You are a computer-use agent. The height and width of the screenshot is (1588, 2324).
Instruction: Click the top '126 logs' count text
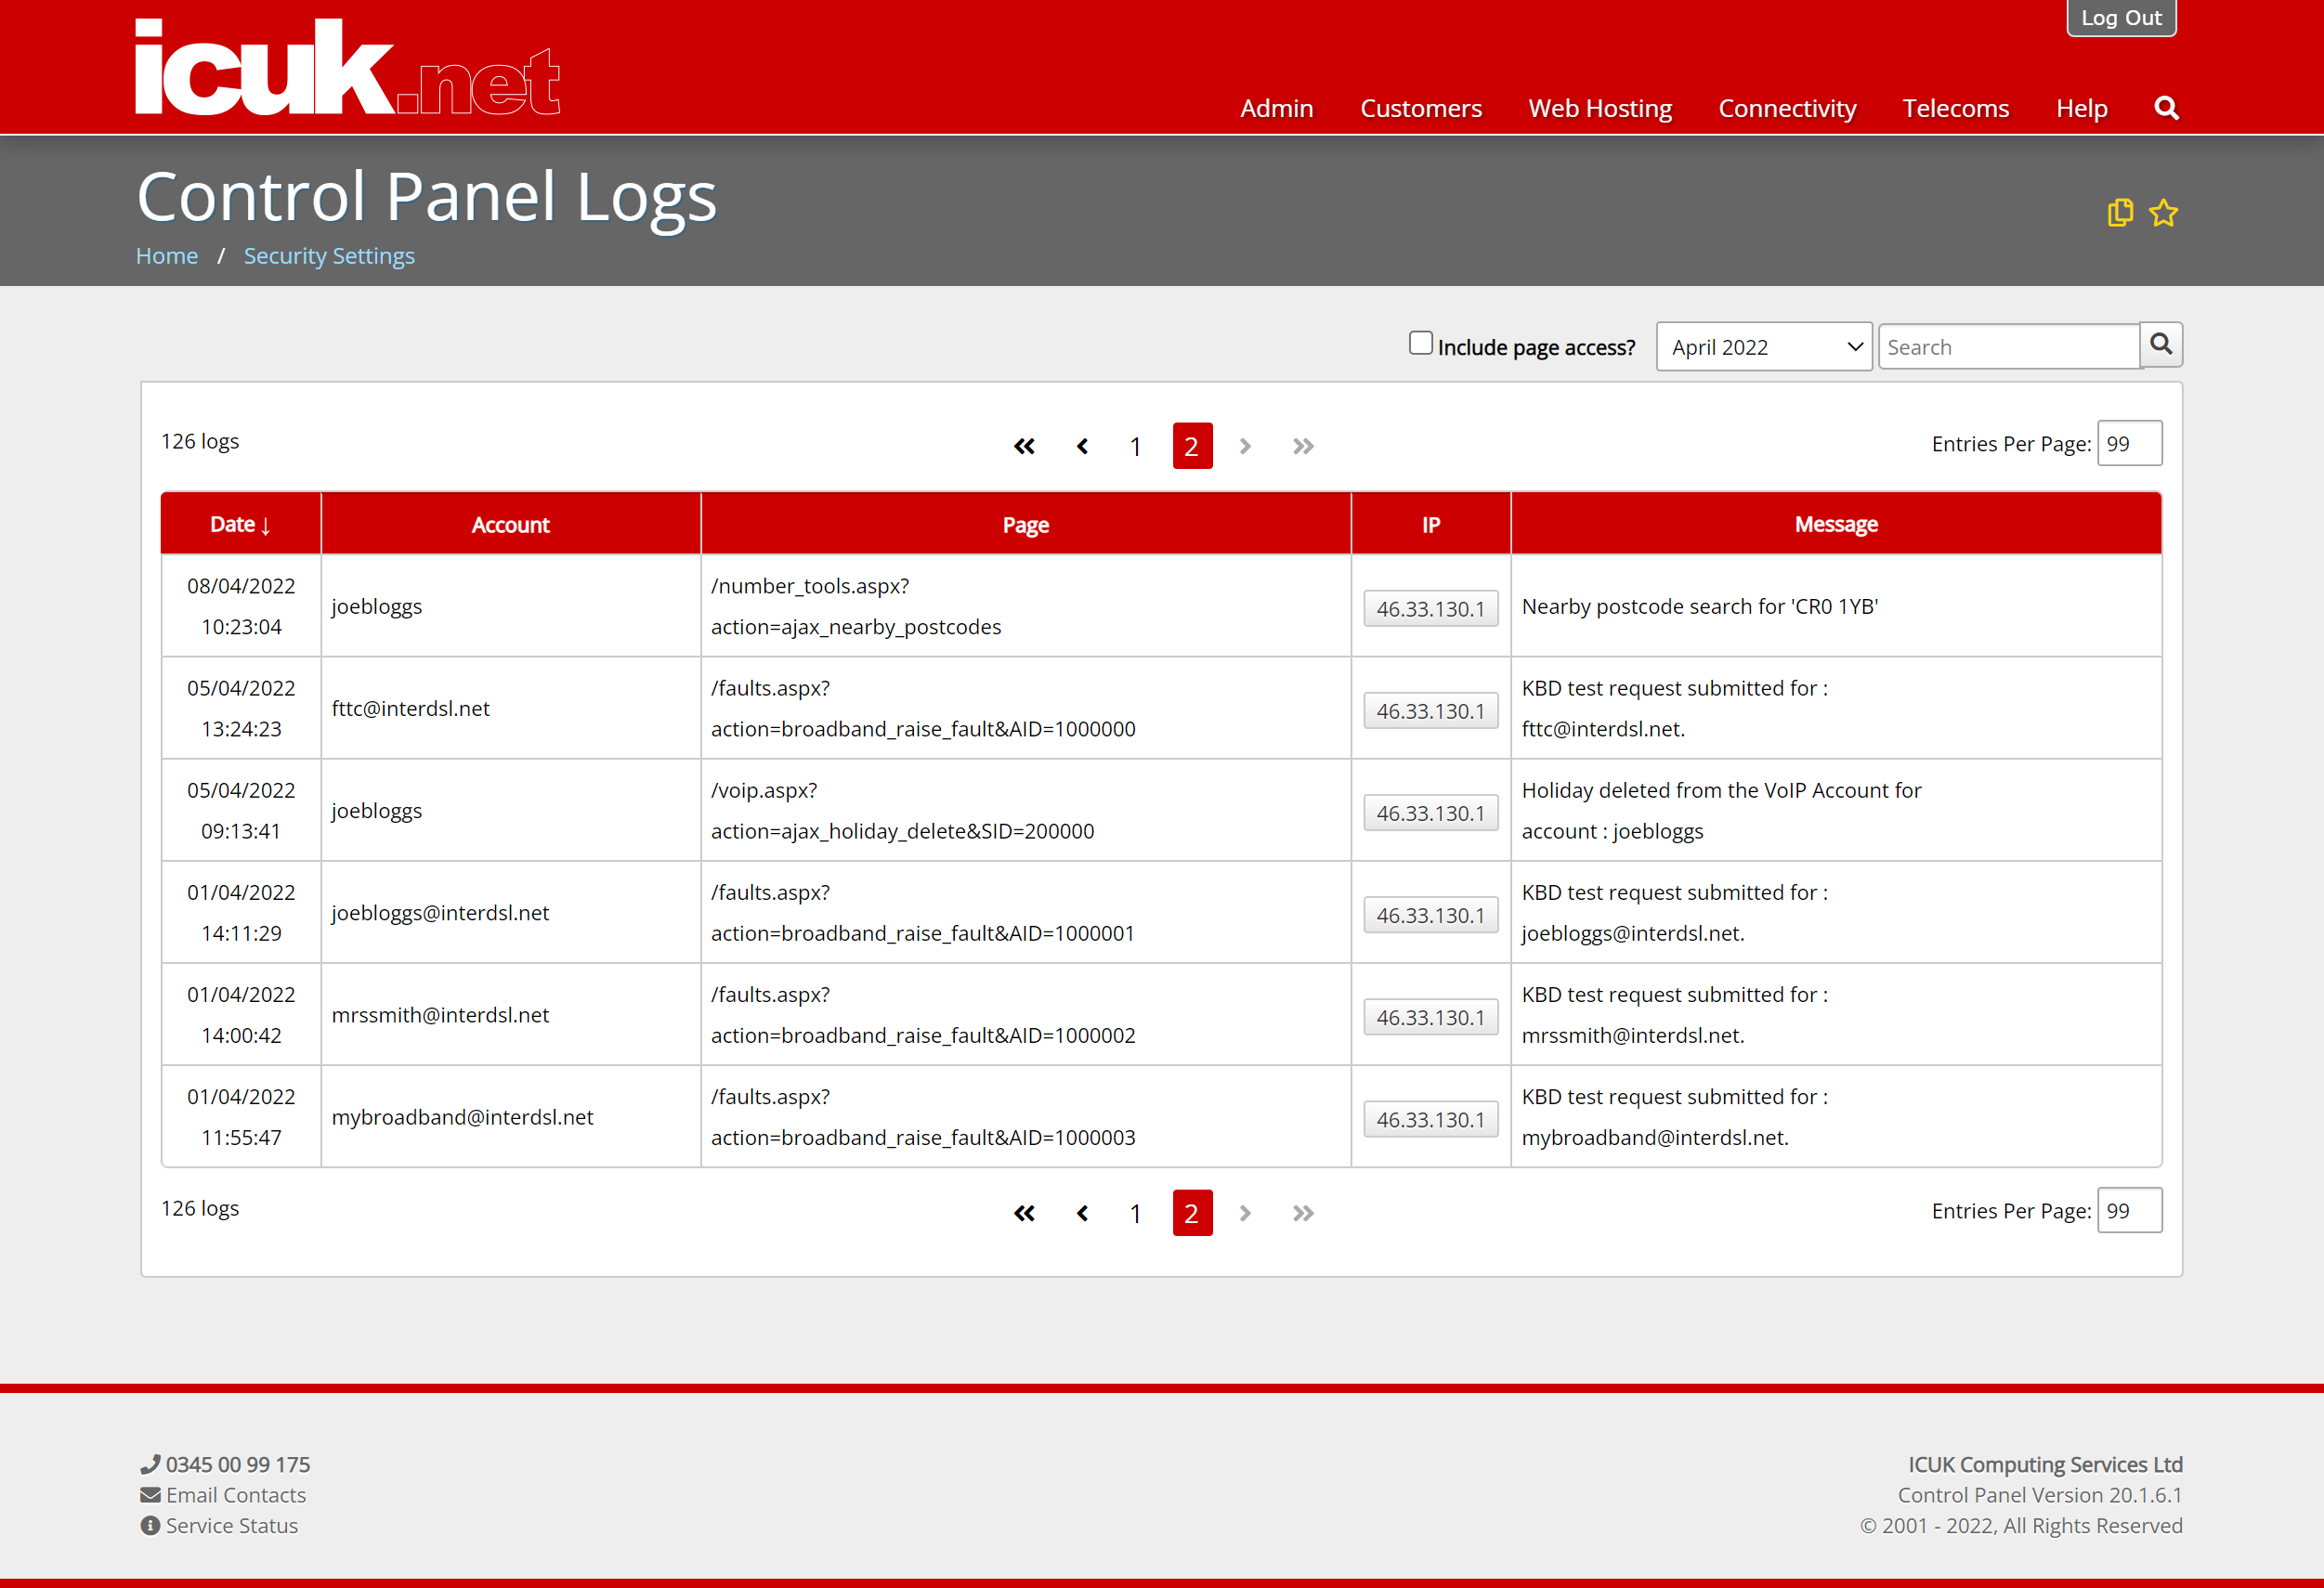(200, 441)
